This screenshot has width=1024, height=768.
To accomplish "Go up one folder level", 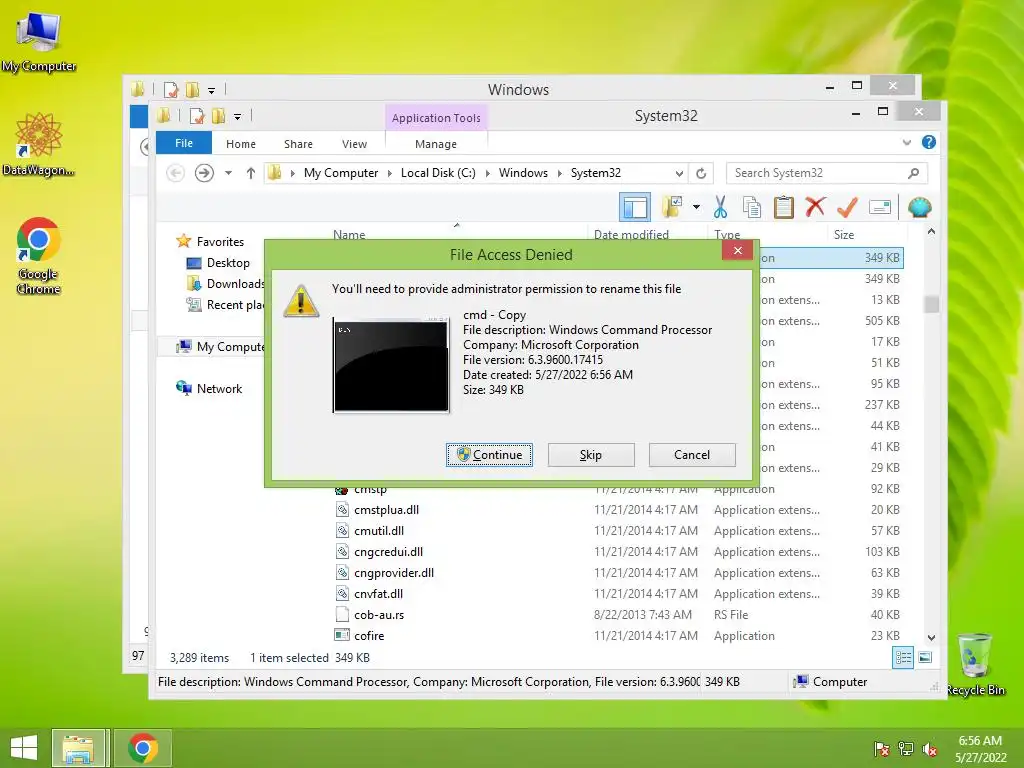I will click(x=251, y=173).
